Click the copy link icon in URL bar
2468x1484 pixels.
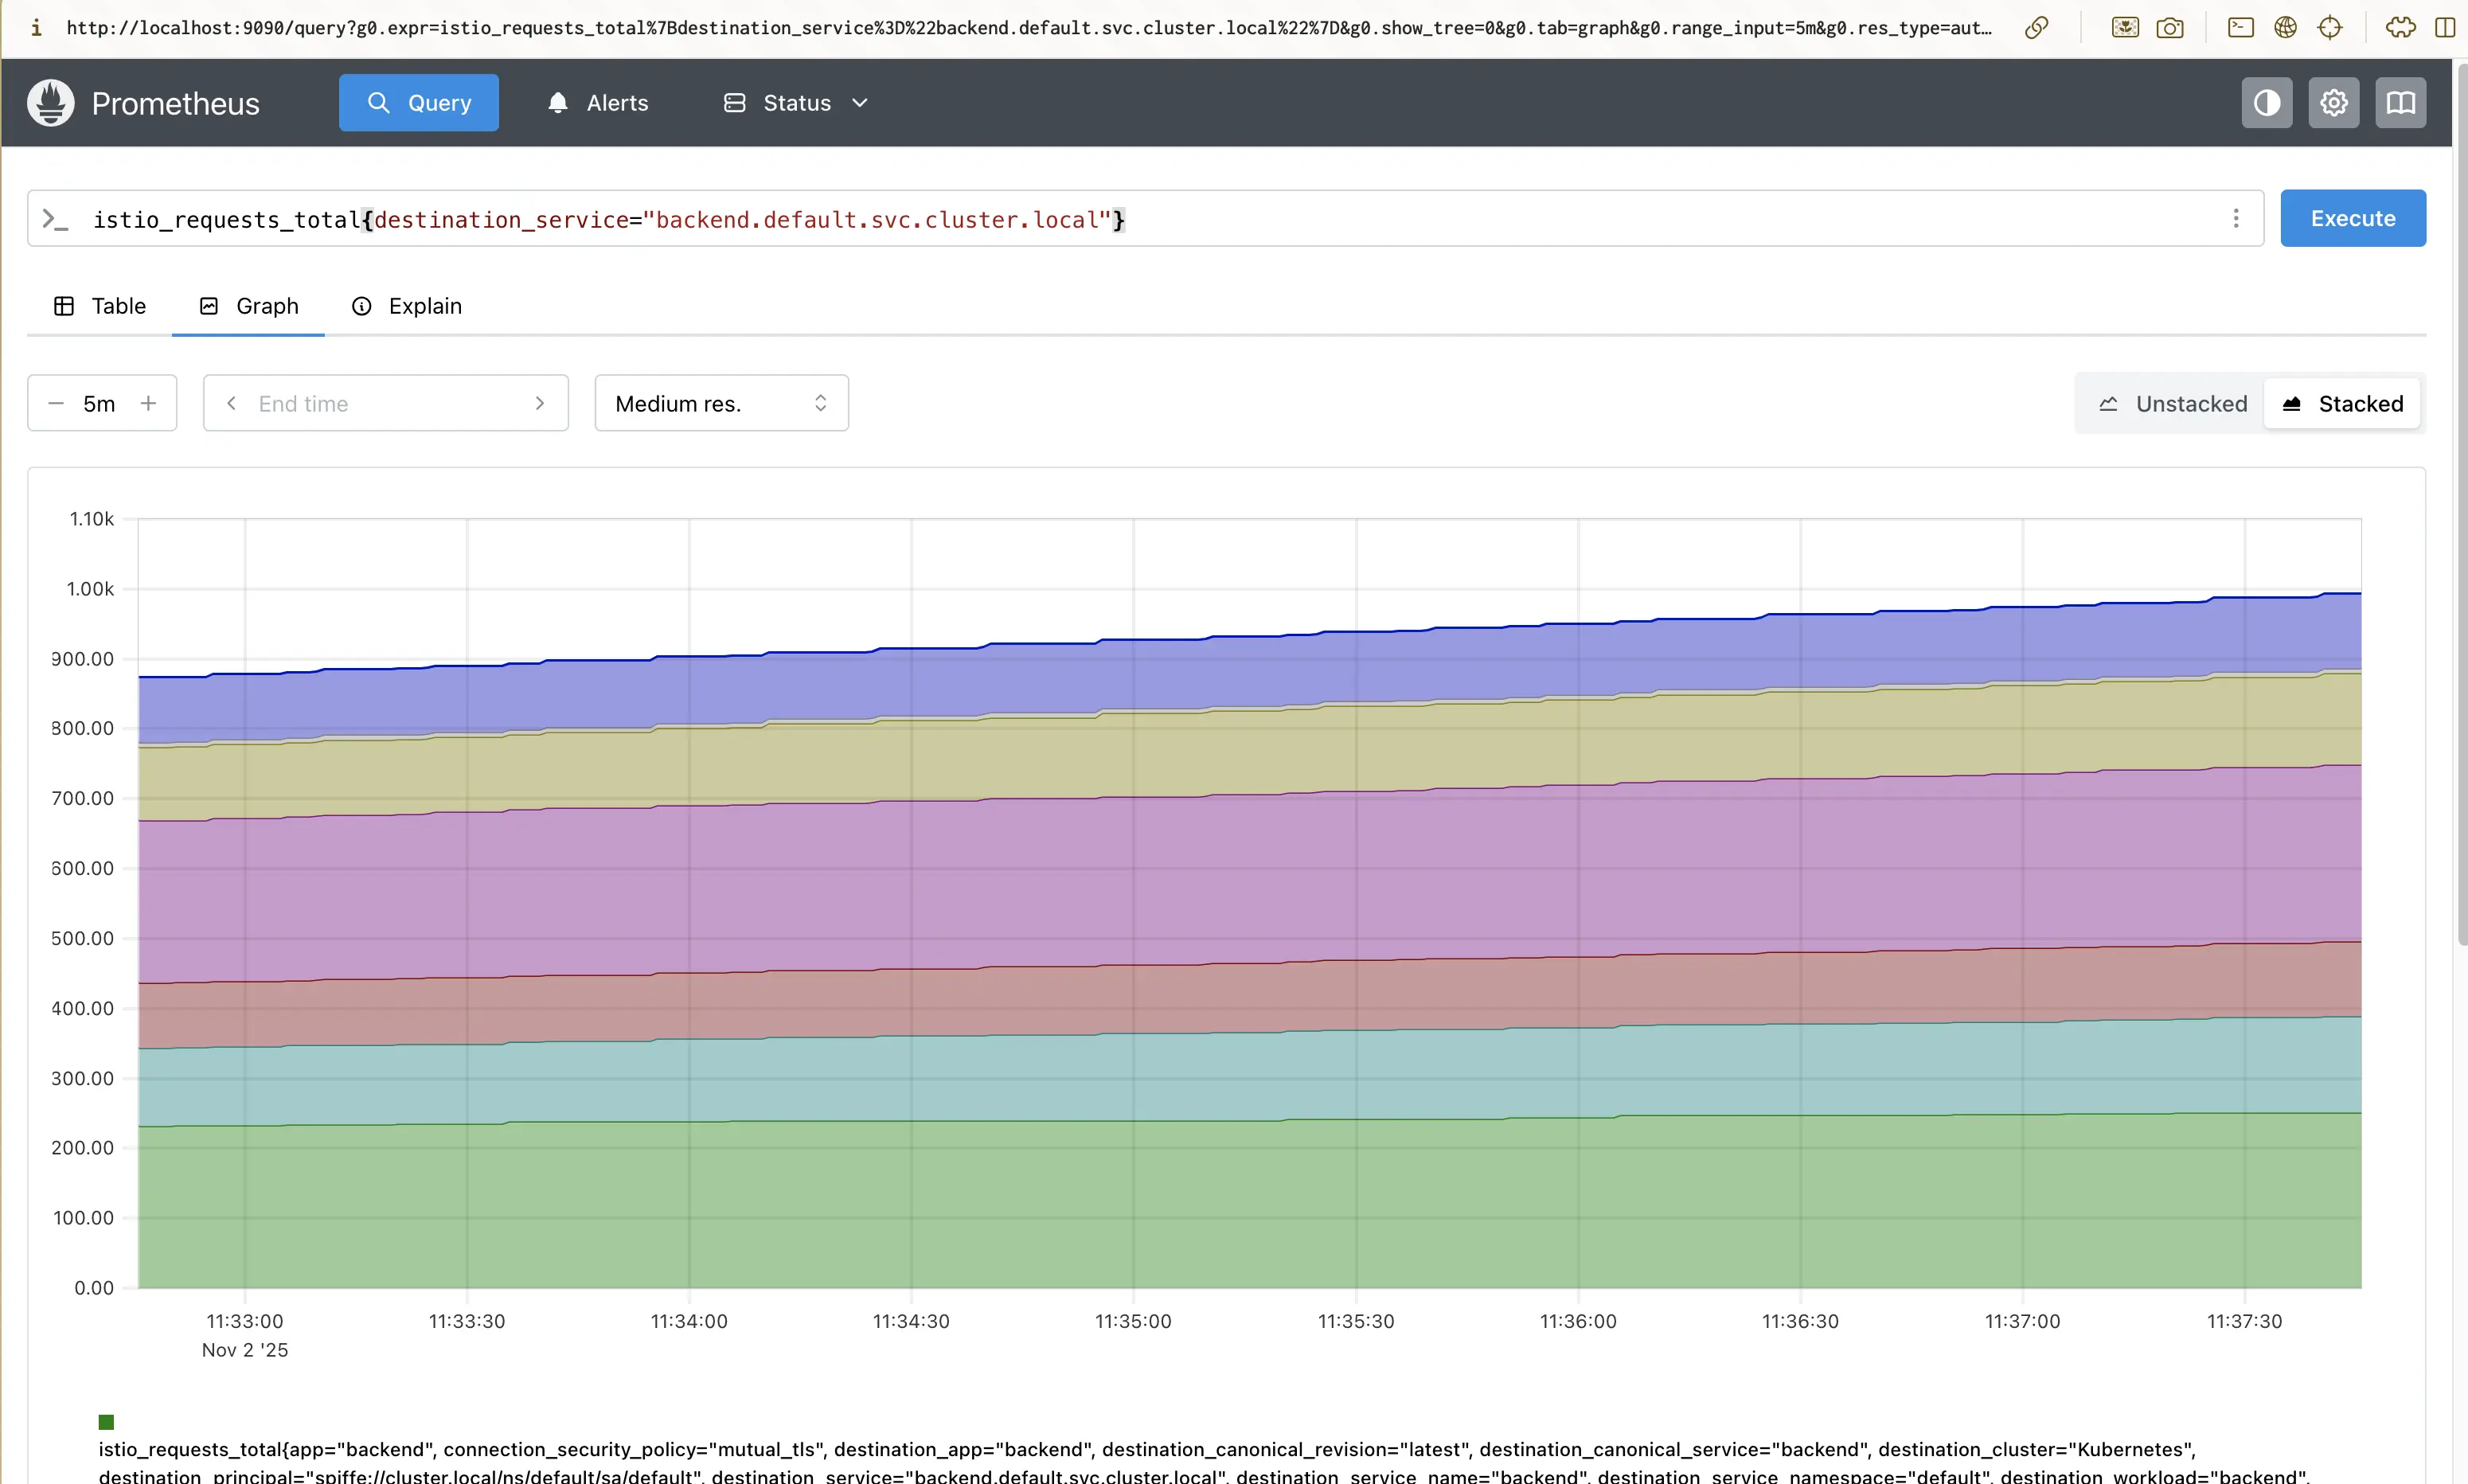tap(2036, 28)
